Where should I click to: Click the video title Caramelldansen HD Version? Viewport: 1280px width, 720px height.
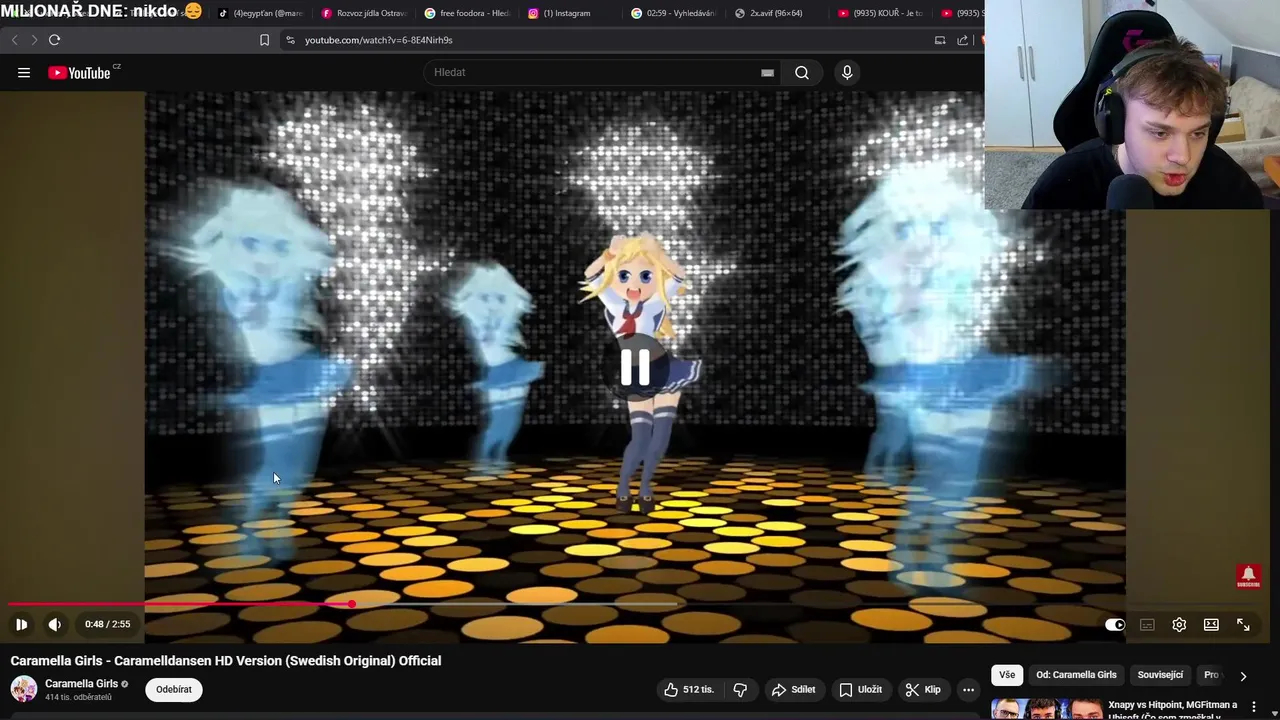click(226, 661)
